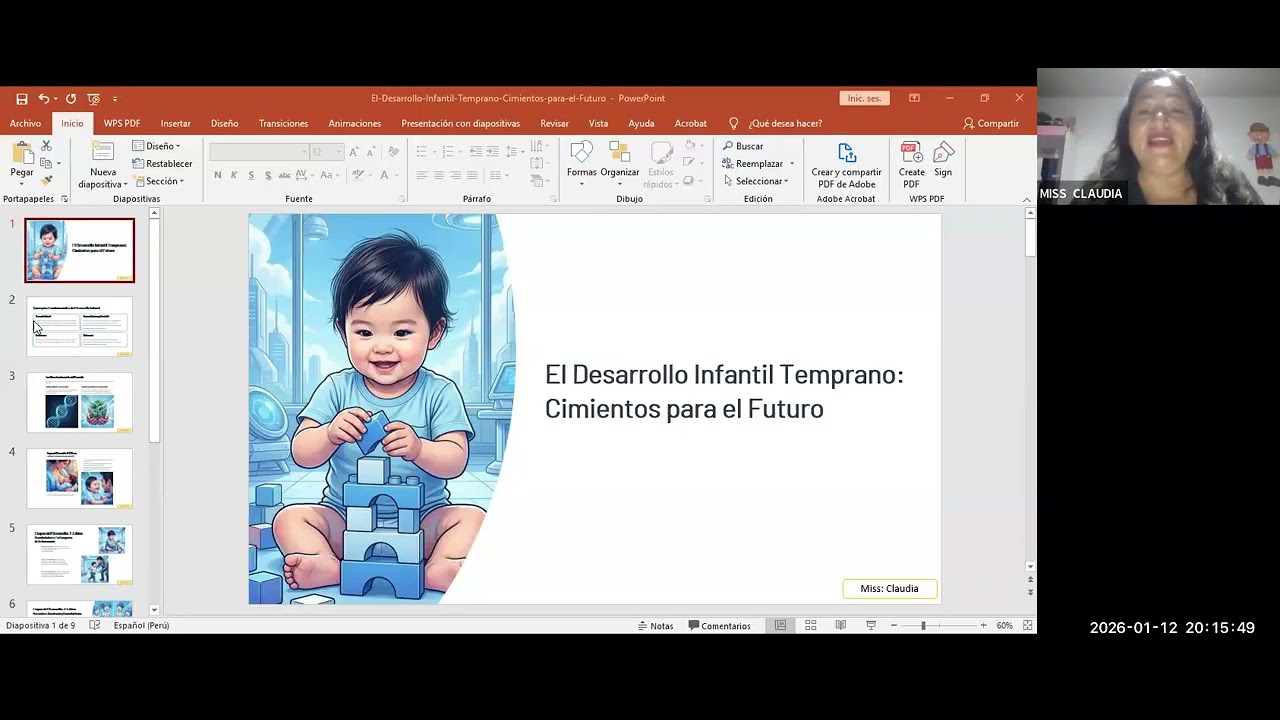Select slide 4 thumbnail in the slide panel
Image resolution: width=1280 pixels, height=720 pixels.
tap(79, 478)
